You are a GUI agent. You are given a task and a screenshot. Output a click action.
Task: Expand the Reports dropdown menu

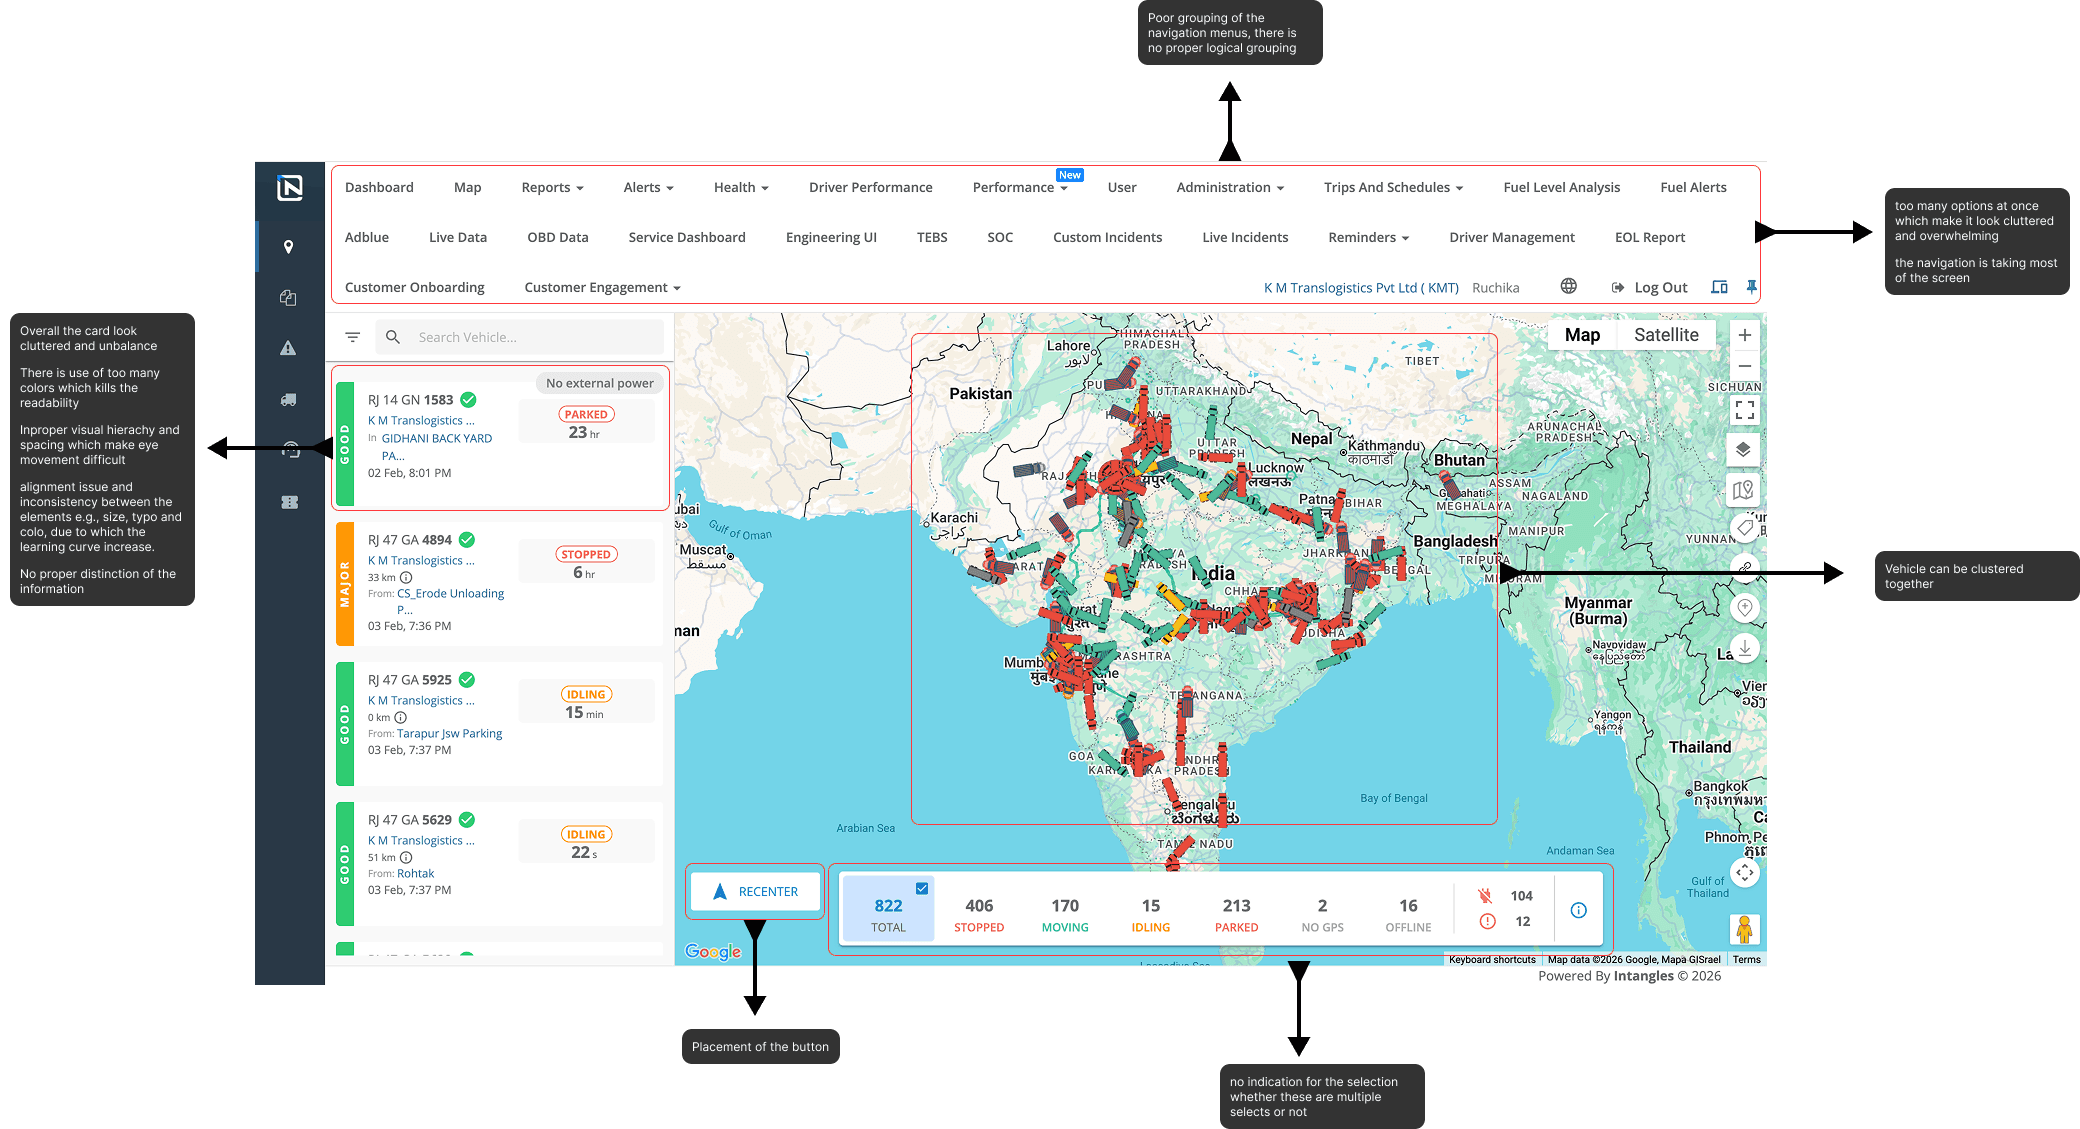(552, 187)
